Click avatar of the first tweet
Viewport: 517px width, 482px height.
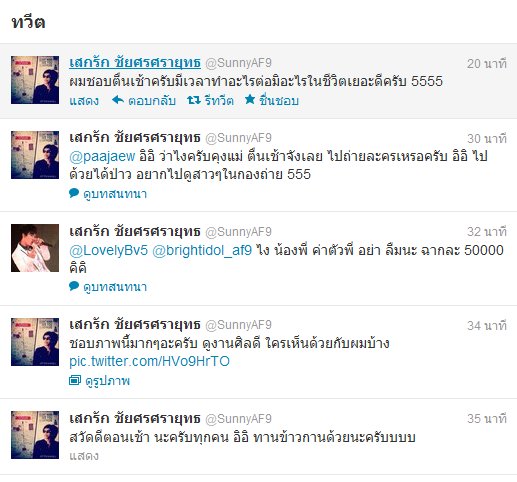(x=35, y=80)
